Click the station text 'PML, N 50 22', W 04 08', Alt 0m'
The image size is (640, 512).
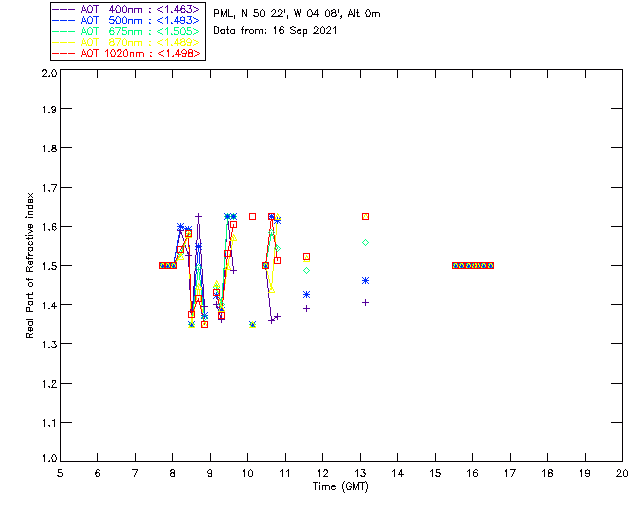pos(297,14)
